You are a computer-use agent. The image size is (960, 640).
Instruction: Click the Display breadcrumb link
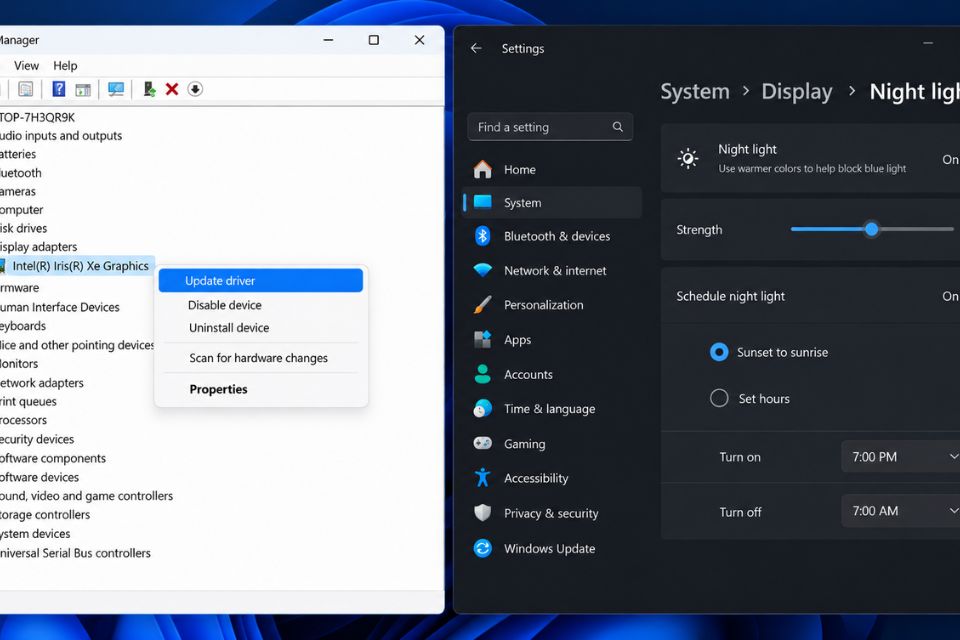797,92
